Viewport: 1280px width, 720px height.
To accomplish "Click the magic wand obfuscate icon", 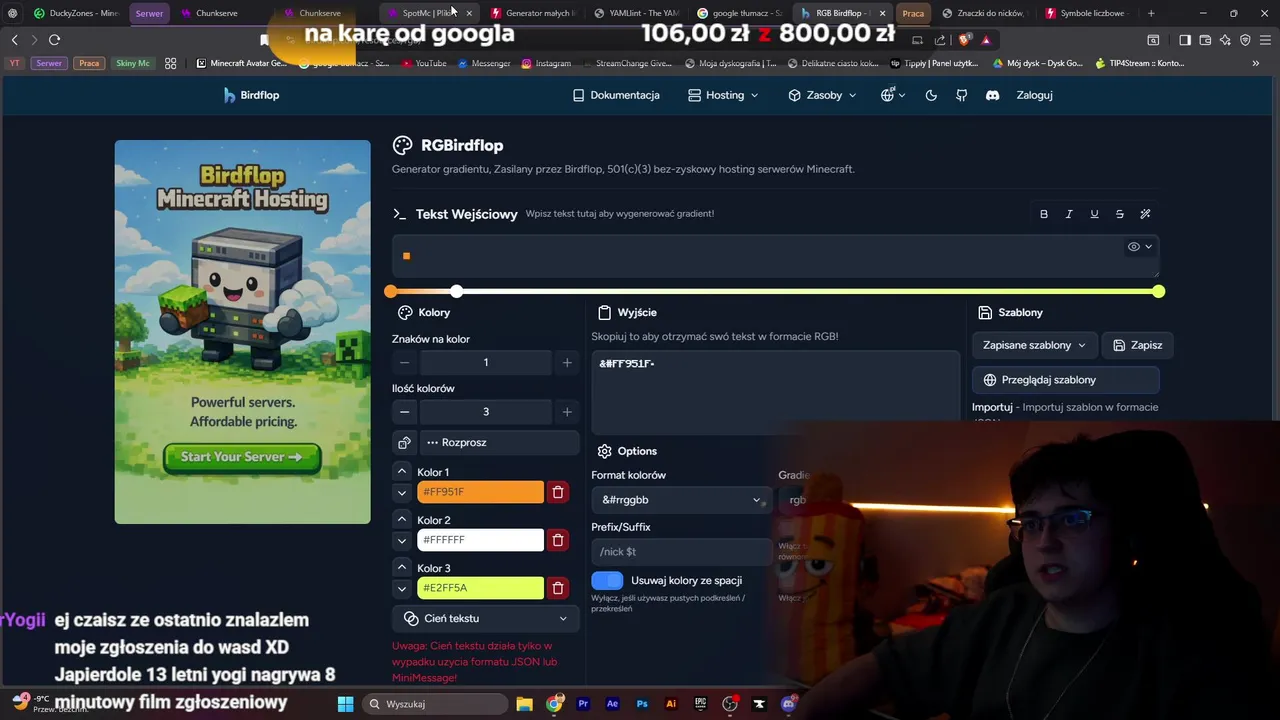I will coord(1145,214).
